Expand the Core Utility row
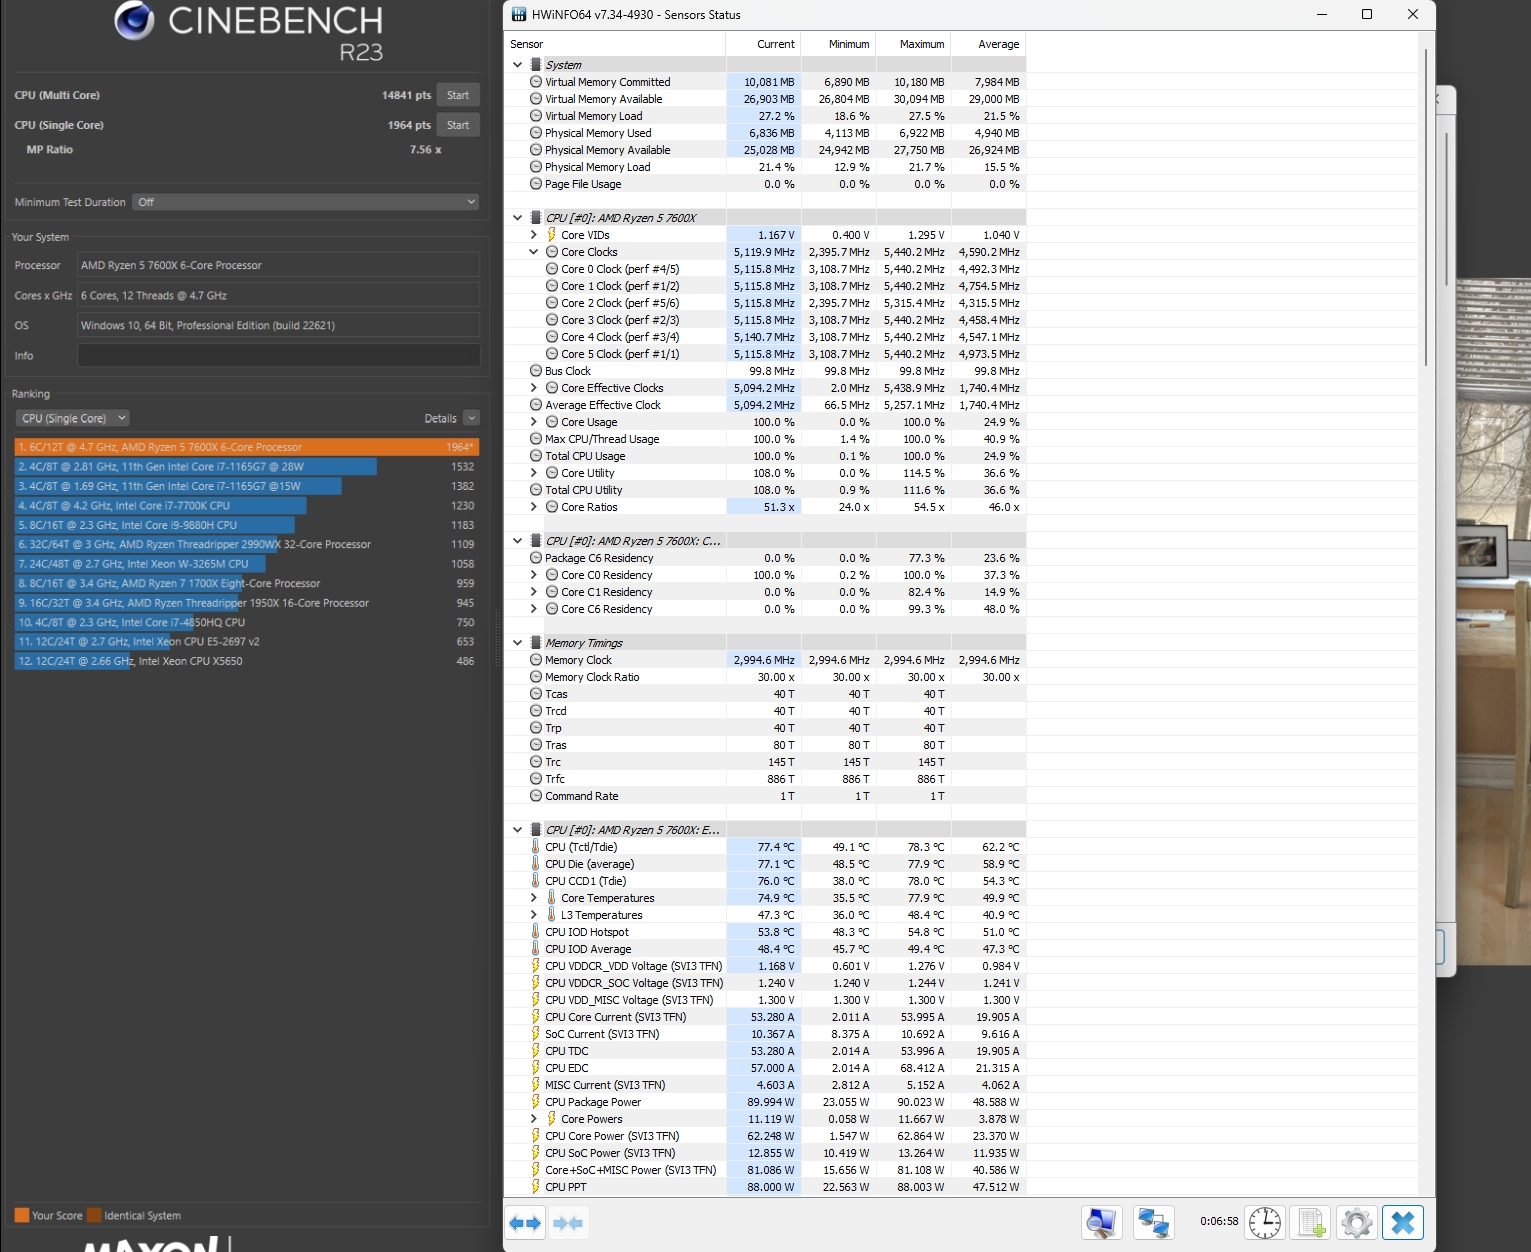This screenshot has height=1252, width=1531. pyautogui.click(x=534, y=473)
